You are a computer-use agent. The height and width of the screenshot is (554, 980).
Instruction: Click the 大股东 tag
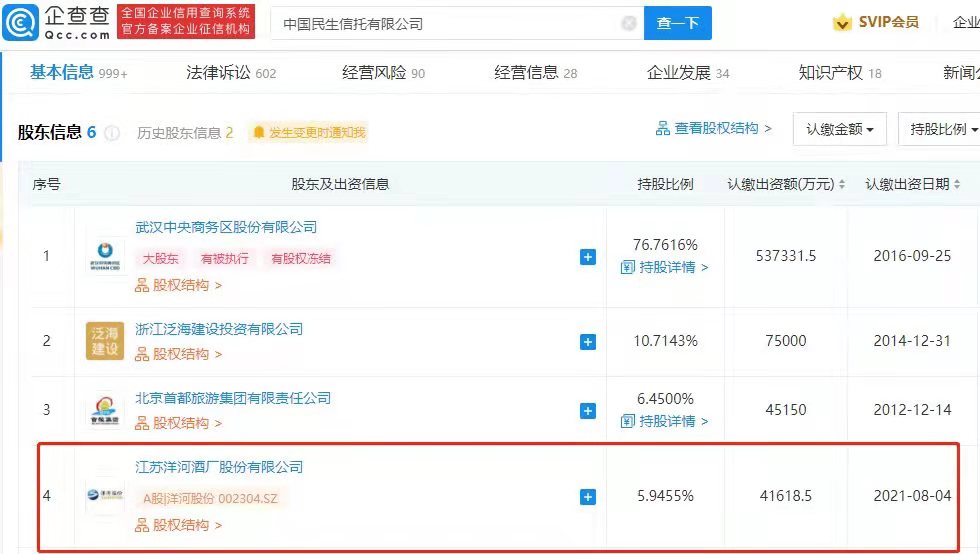coord(161,259)
